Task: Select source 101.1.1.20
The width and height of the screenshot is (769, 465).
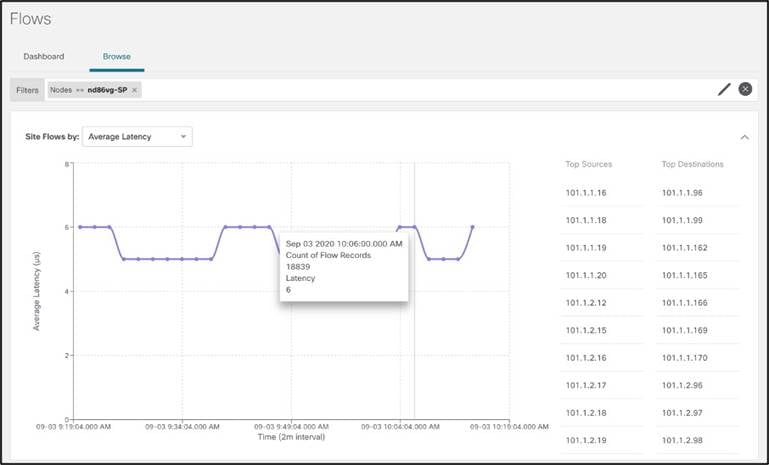Action: [586, 275]
